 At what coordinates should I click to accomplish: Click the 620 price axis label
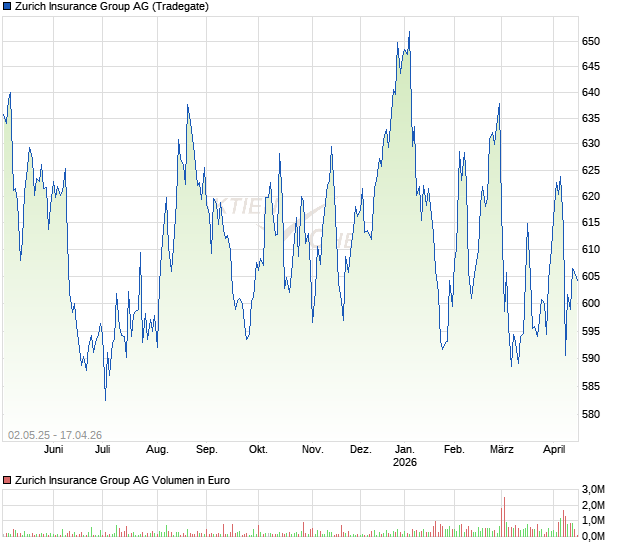click(591, 196)
